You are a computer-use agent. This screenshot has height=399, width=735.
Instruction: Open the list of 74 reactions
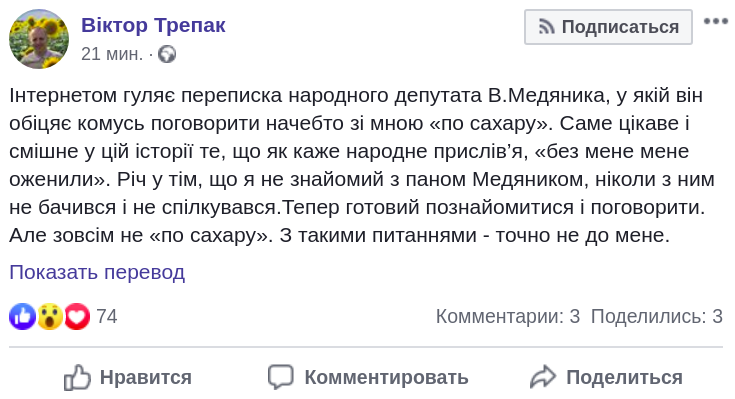tap(107, 316)
